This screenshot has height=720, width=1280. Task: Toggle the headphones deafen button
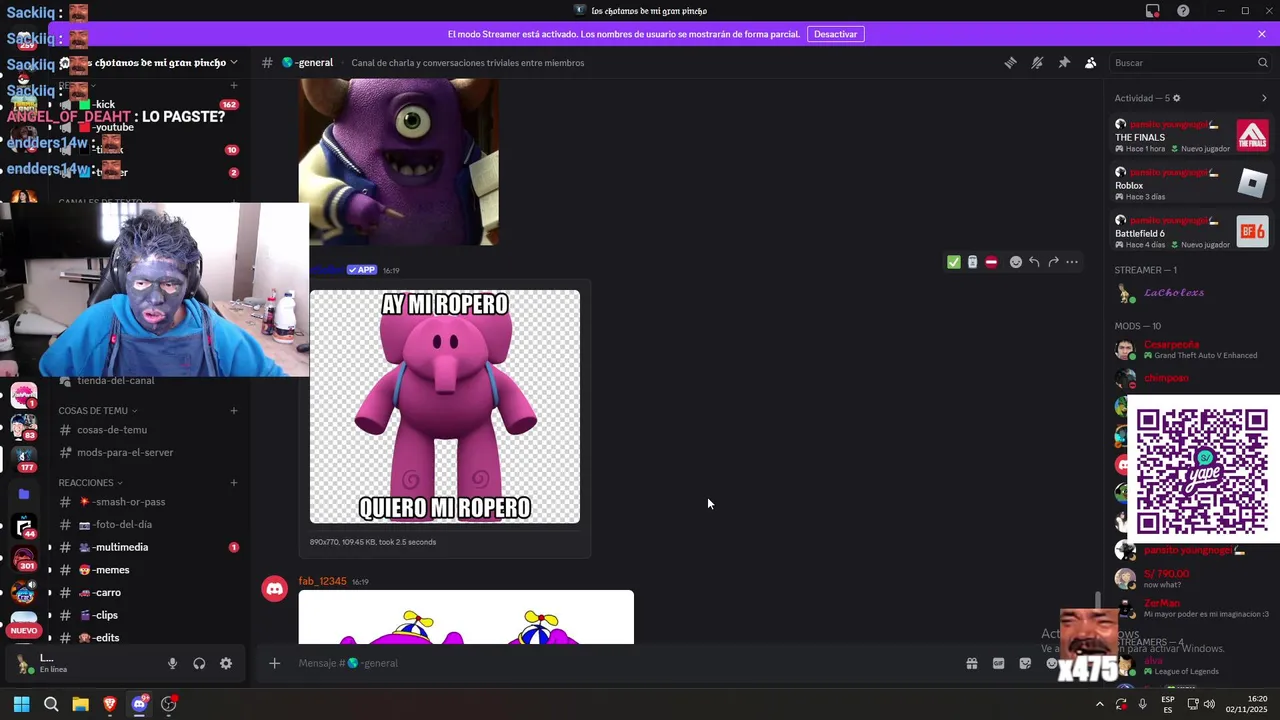point(199,663)
